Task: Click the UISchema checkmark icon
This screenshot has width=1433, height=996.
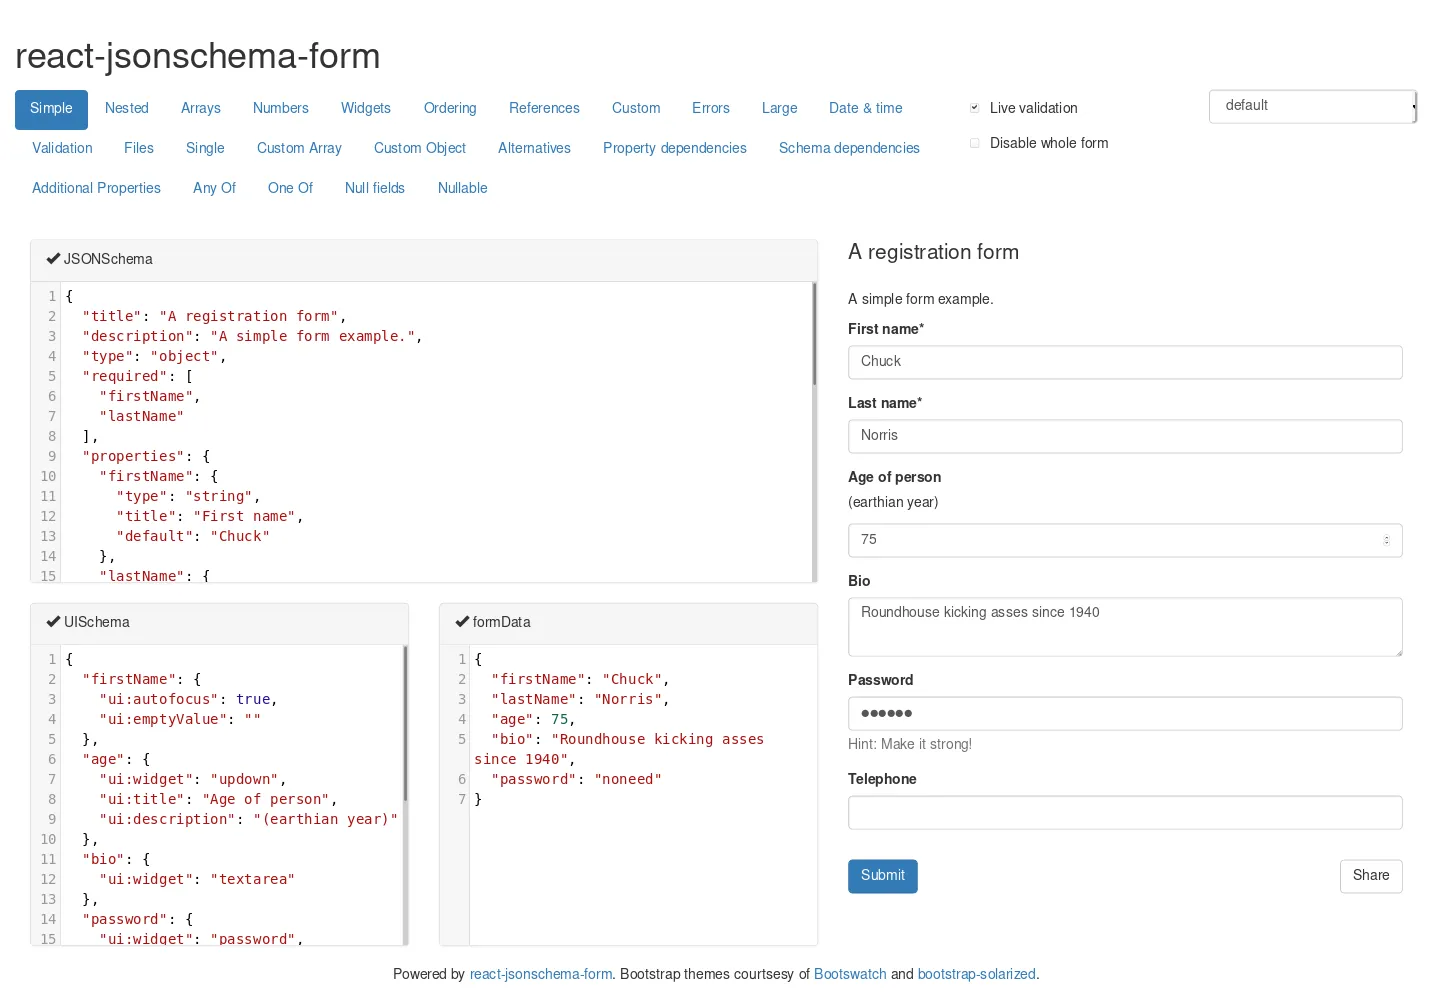Action: pyautogui.click(x=53, y=622)
